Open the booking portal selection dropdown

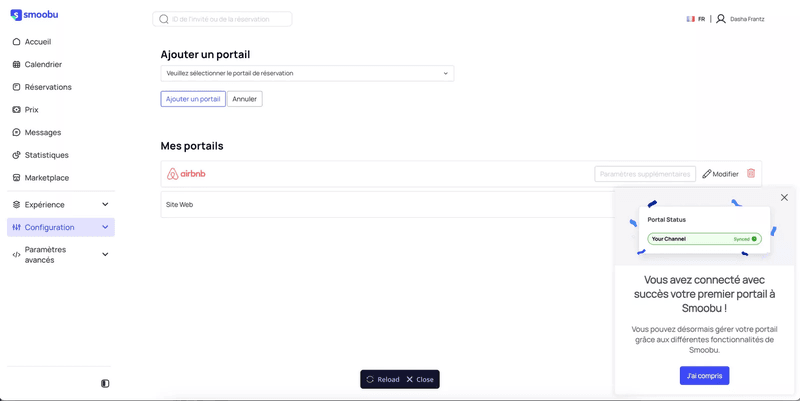[307, 73]
